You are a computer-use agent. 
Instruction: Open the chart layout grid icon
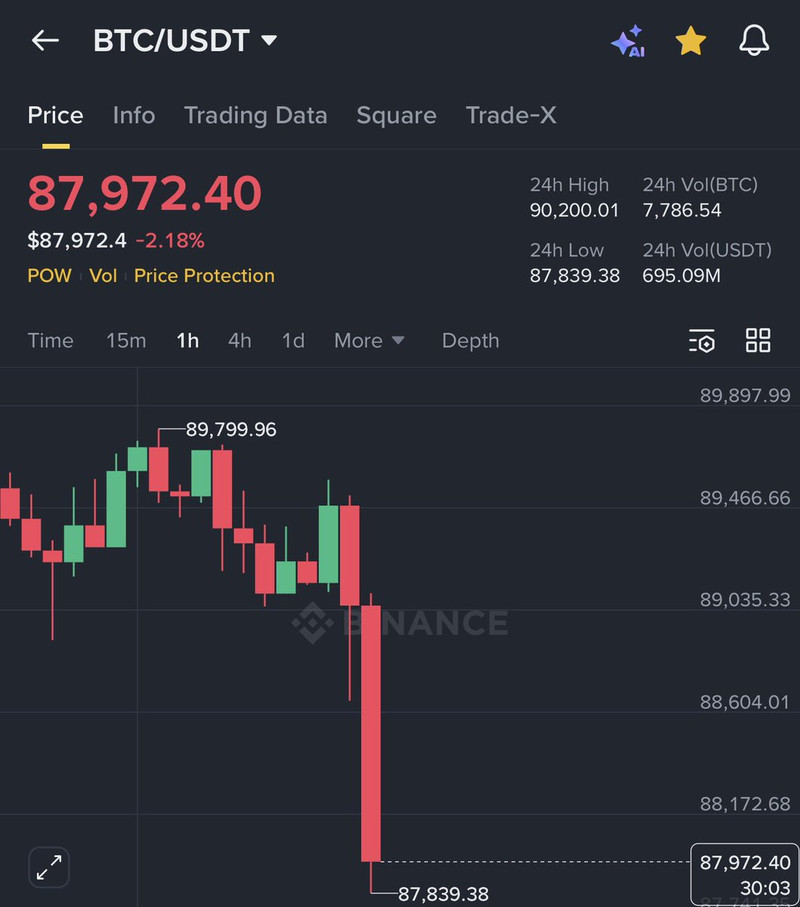pos(758,341)
